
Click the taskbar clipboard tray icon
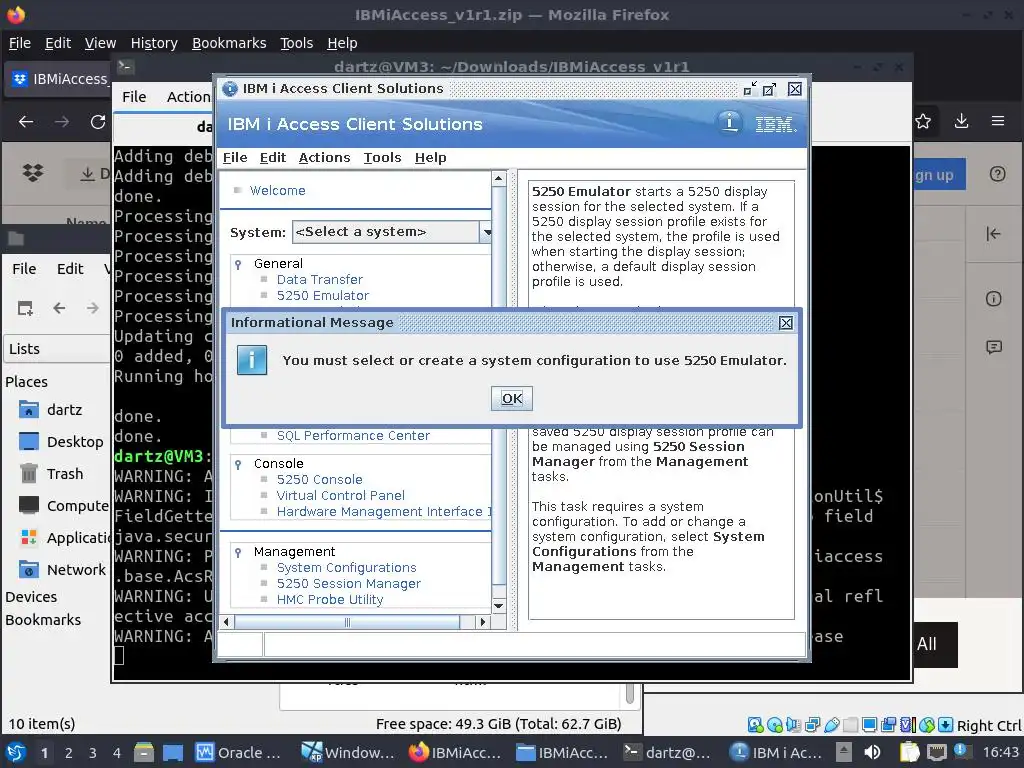(909, 753)
